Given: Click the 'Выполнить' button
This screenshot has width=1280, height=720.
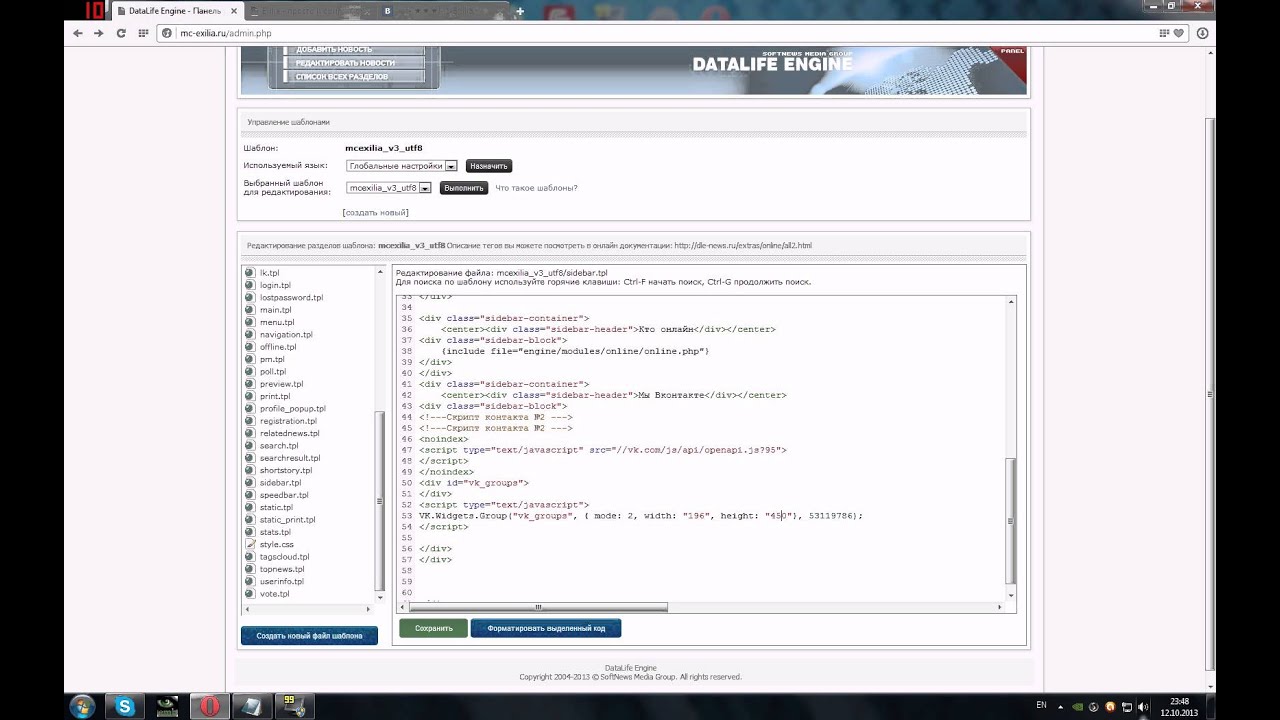Looking at the screenshot, I should point(463,188).
